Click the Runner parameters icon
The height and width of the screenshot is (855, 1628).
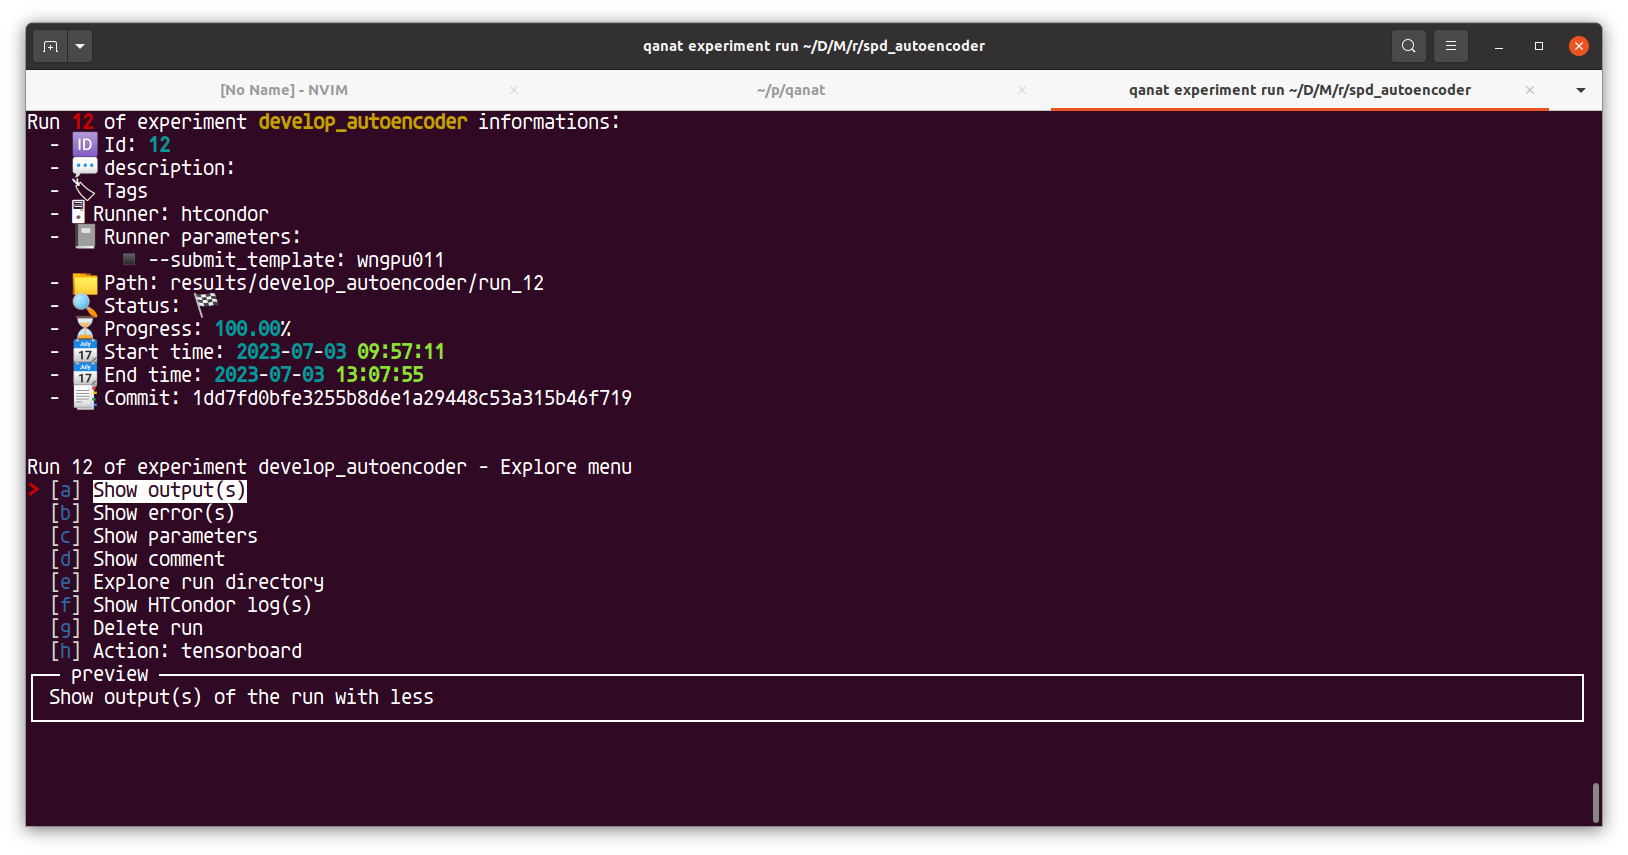(86, 237)
